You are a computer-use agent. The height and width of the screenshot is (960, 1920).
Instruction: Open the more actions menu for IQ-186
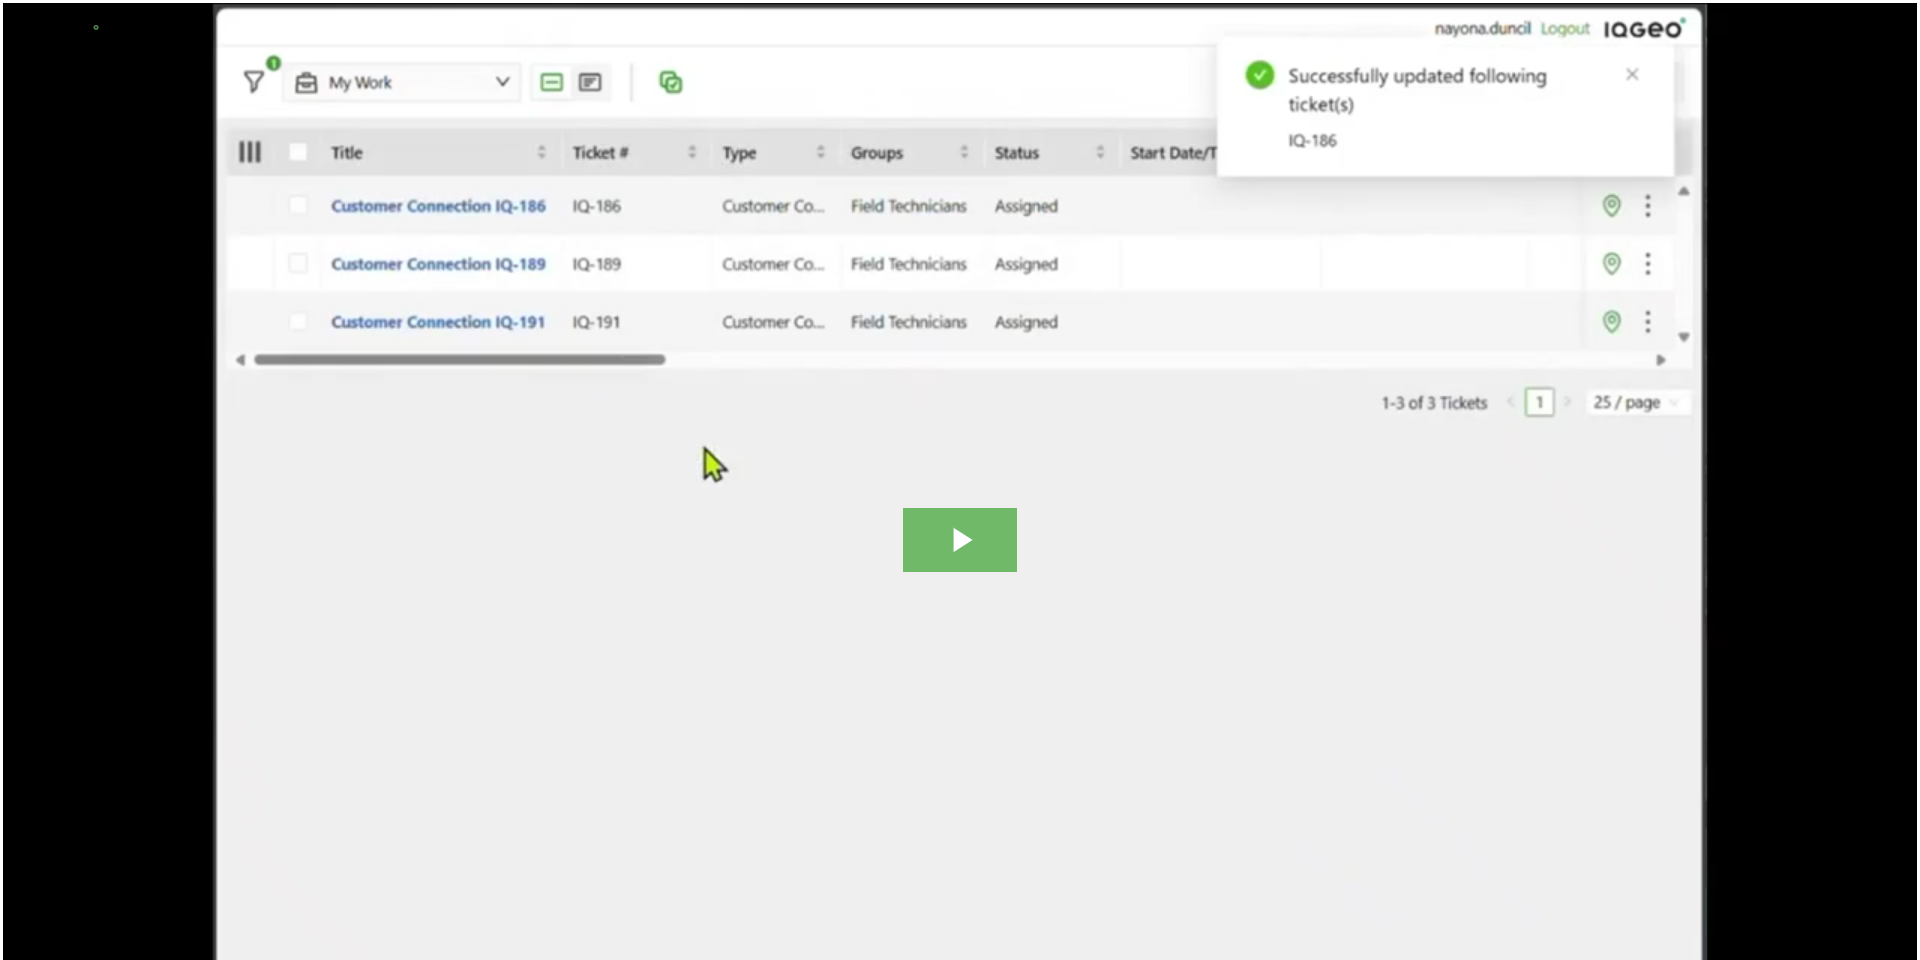1648,206
